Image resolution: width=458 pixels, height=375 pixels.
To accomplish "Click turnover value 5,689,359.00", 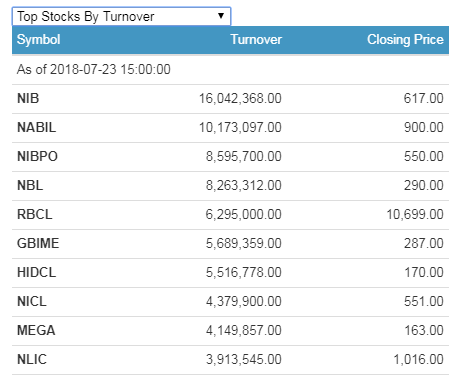I will pos(244,243).
